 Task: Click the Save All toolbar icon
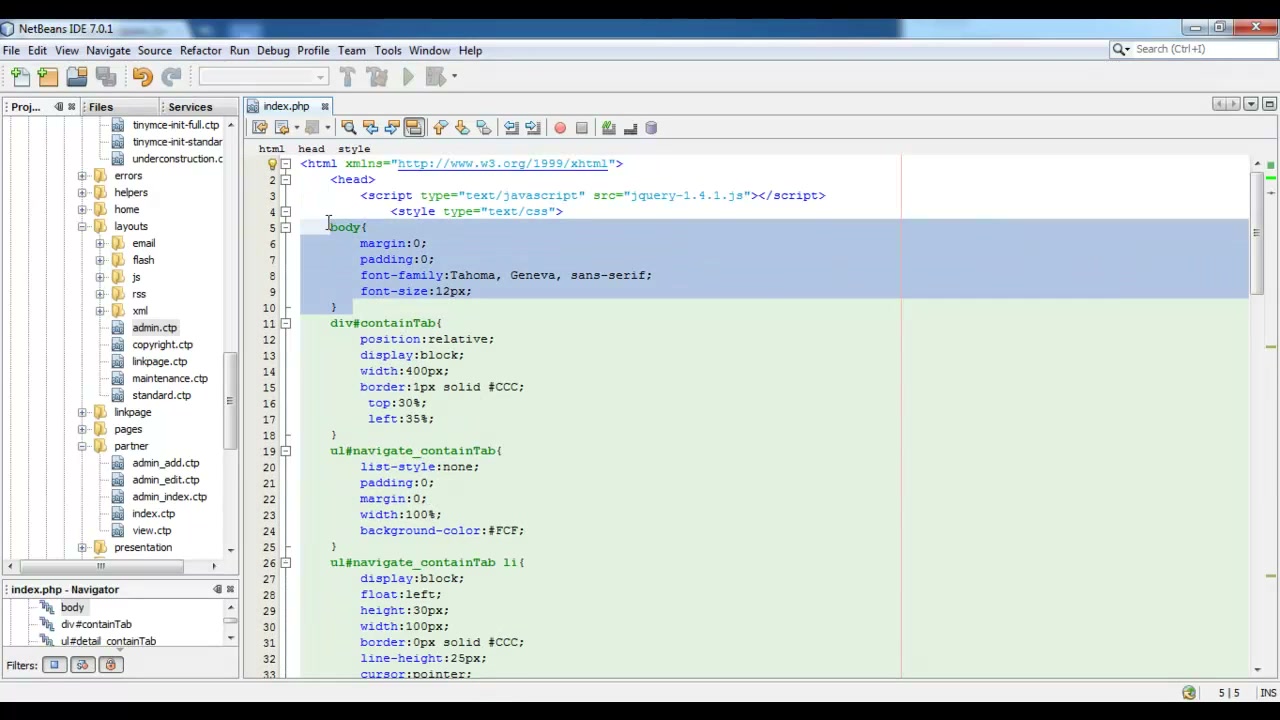(105, 76)
